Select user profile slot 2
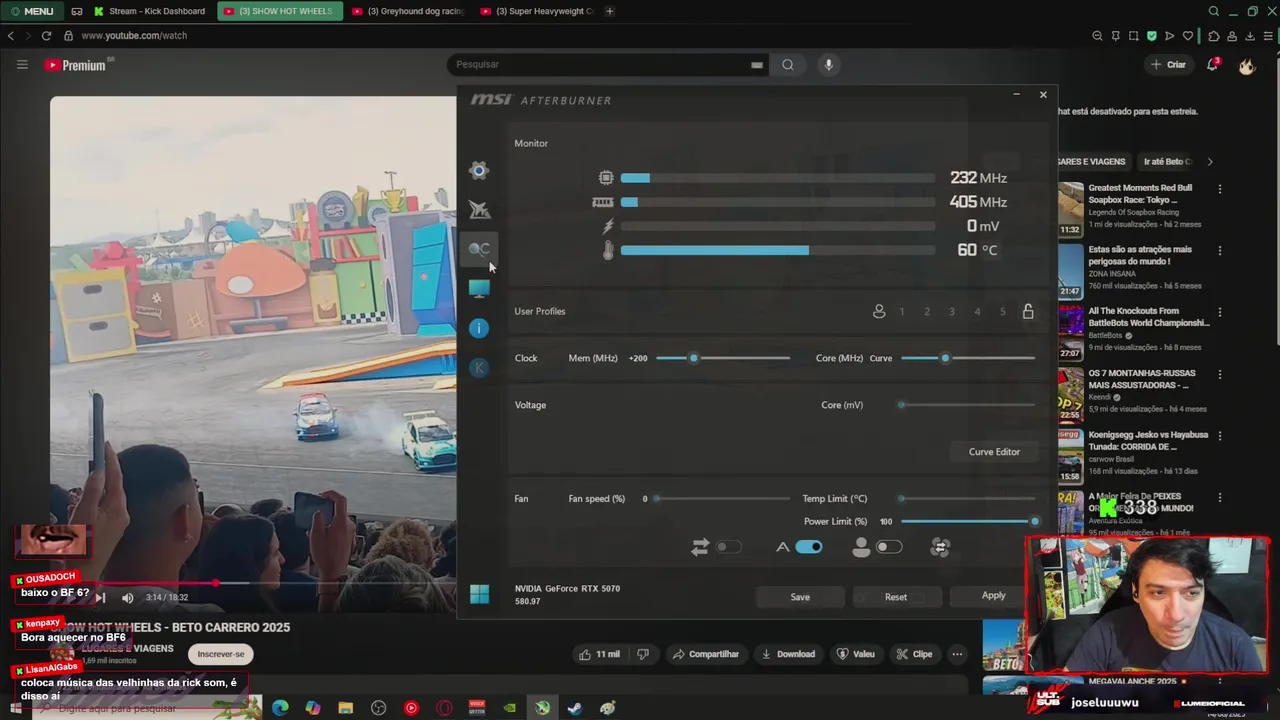Image resolution: width=1280 pixels, height=720 pixels. coord(927,311)
